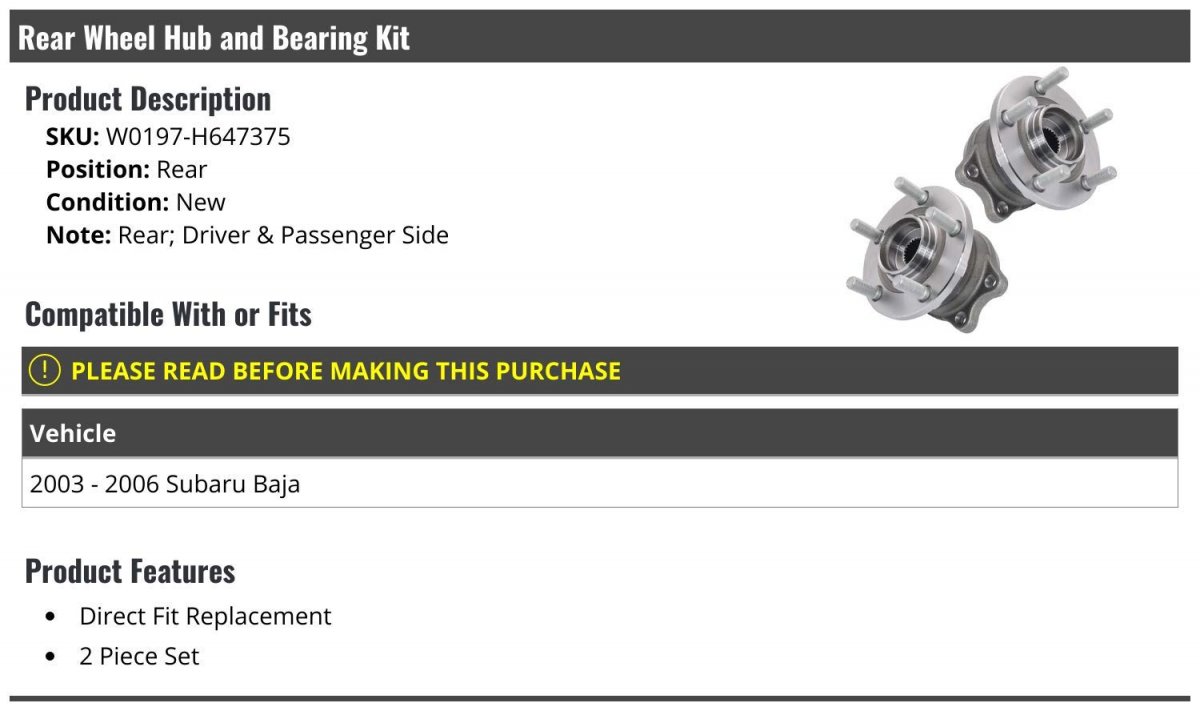Click the bullet point beside Direct Fit Replacement
The image size is (1200, 711).
coord(51,617)
